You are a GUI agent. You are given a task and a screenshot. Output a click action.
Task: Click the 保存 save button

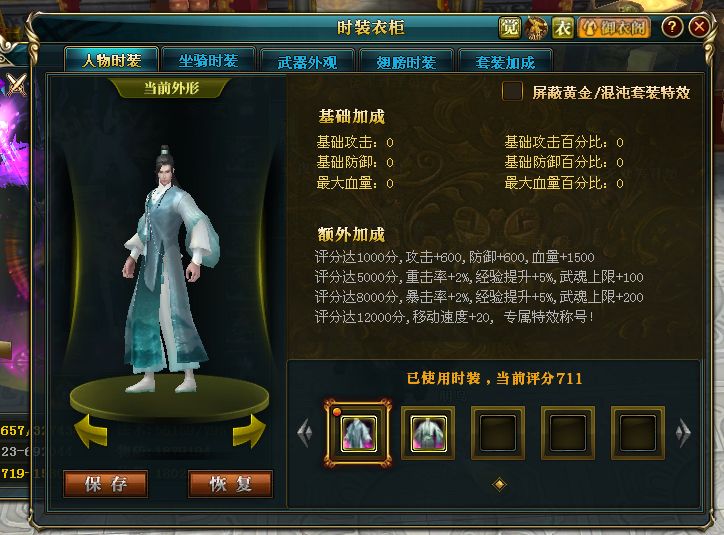(106, 484)
